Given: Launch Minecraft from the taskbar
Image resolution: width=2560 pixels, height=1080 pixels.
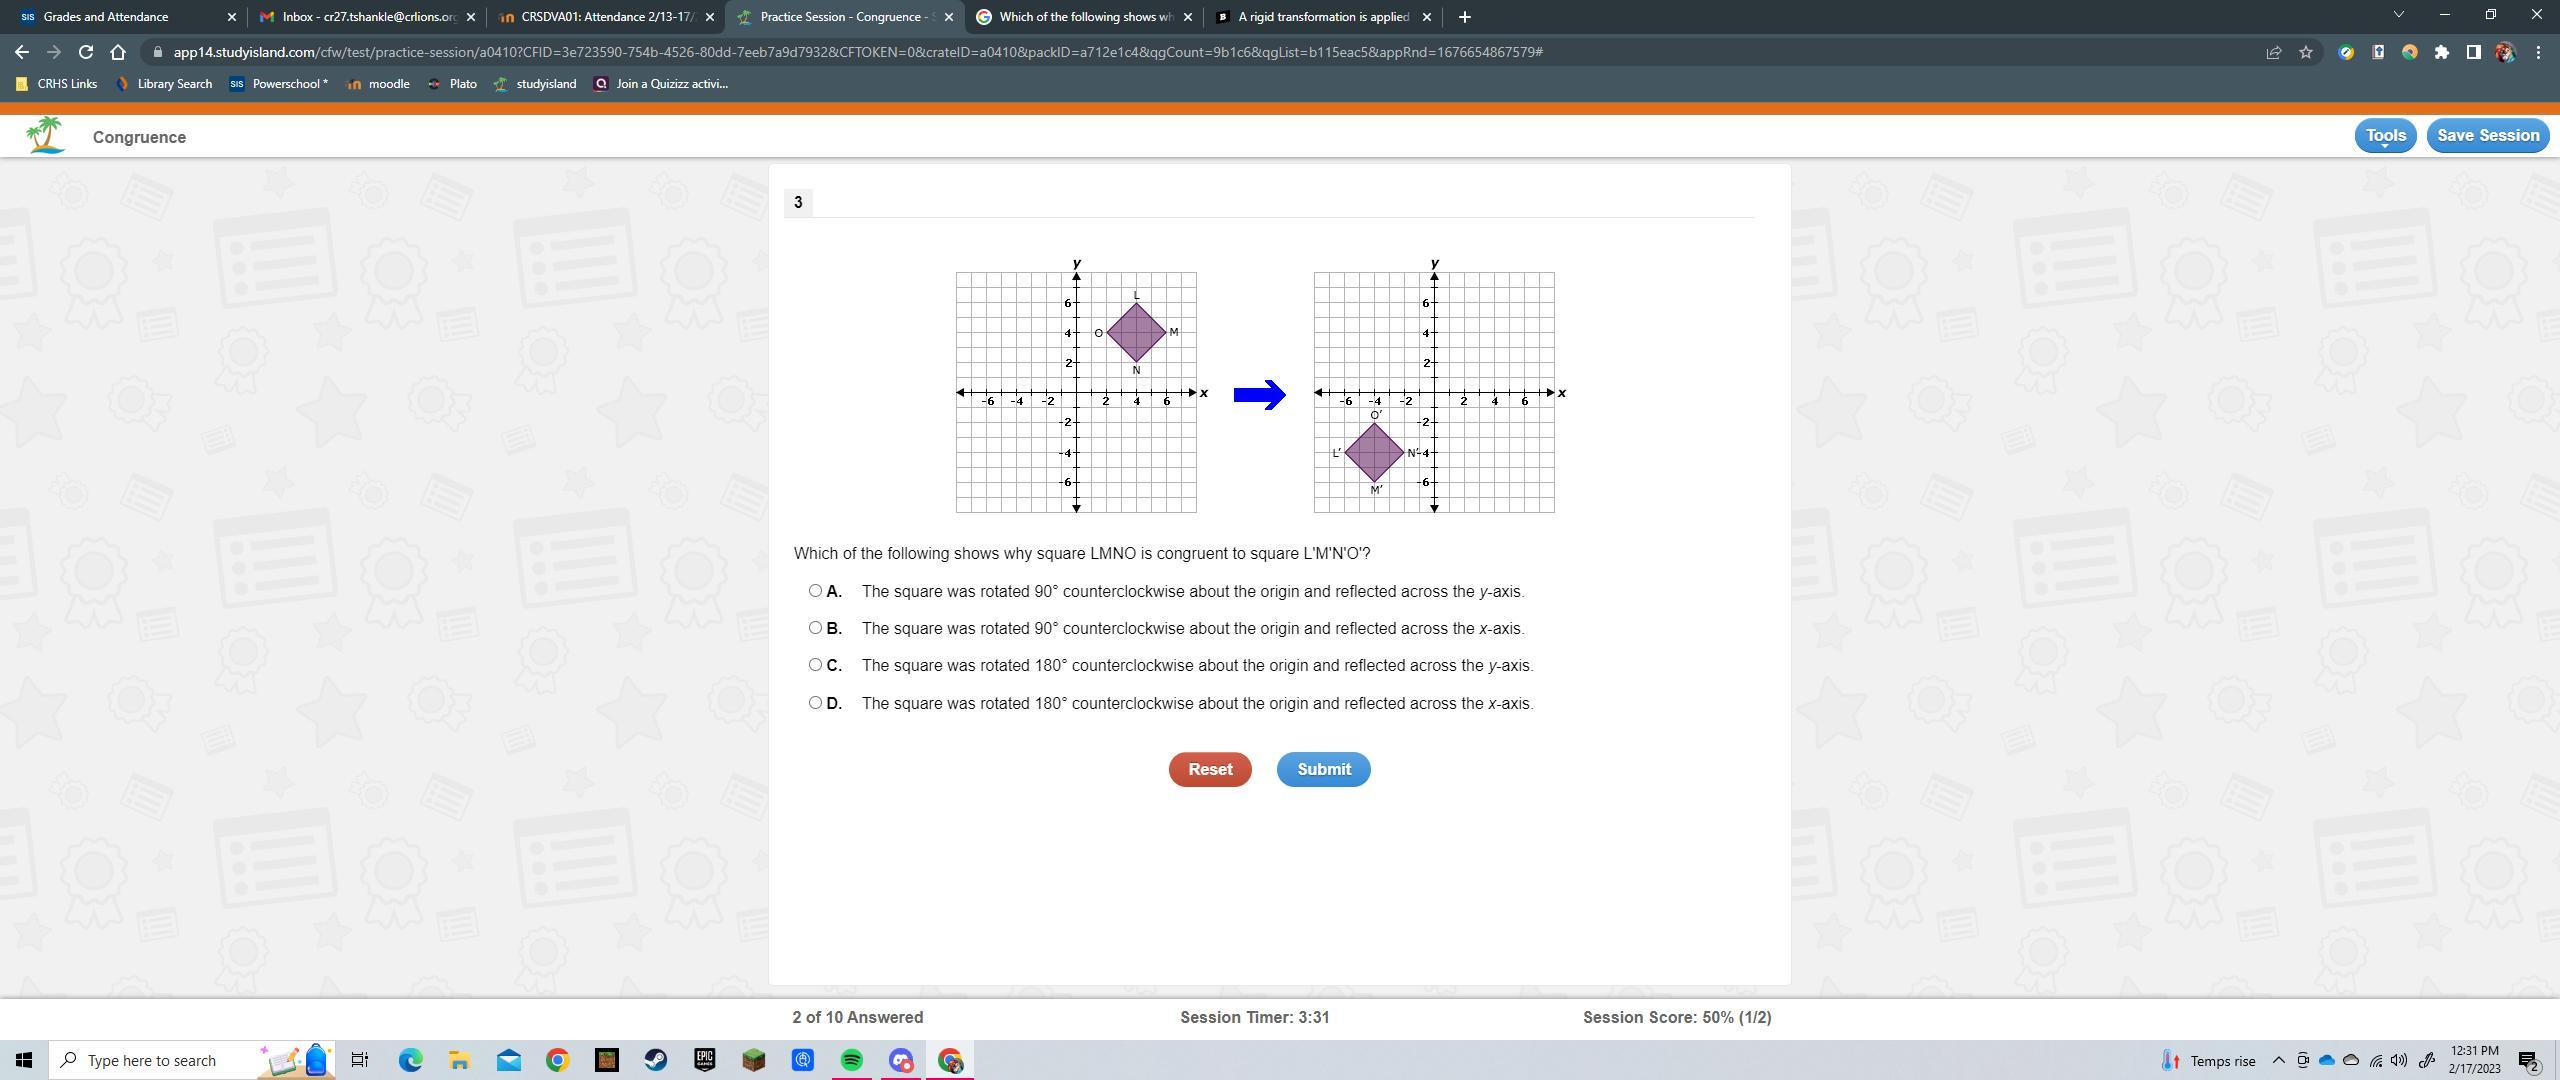Looking at the screenshot, I should click(x=754, y=1060).
